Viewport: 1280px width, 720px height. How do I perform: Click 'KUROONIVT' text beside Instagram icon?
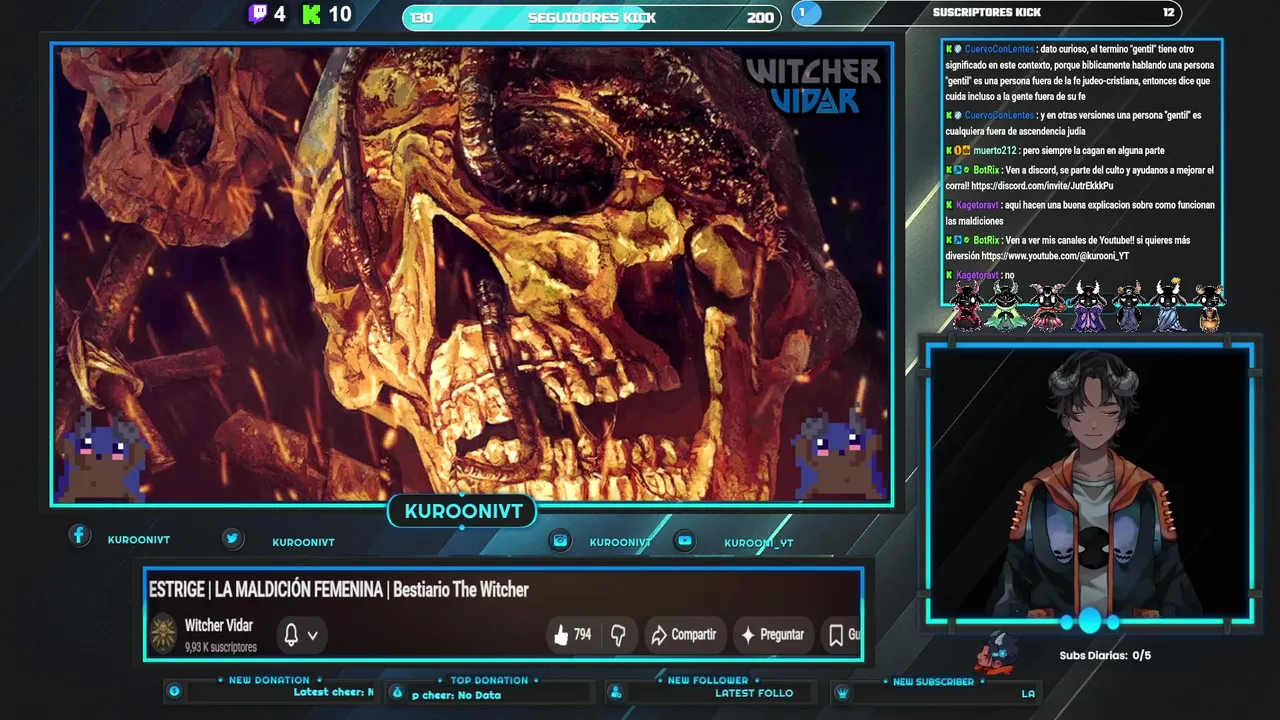[620, 542]
